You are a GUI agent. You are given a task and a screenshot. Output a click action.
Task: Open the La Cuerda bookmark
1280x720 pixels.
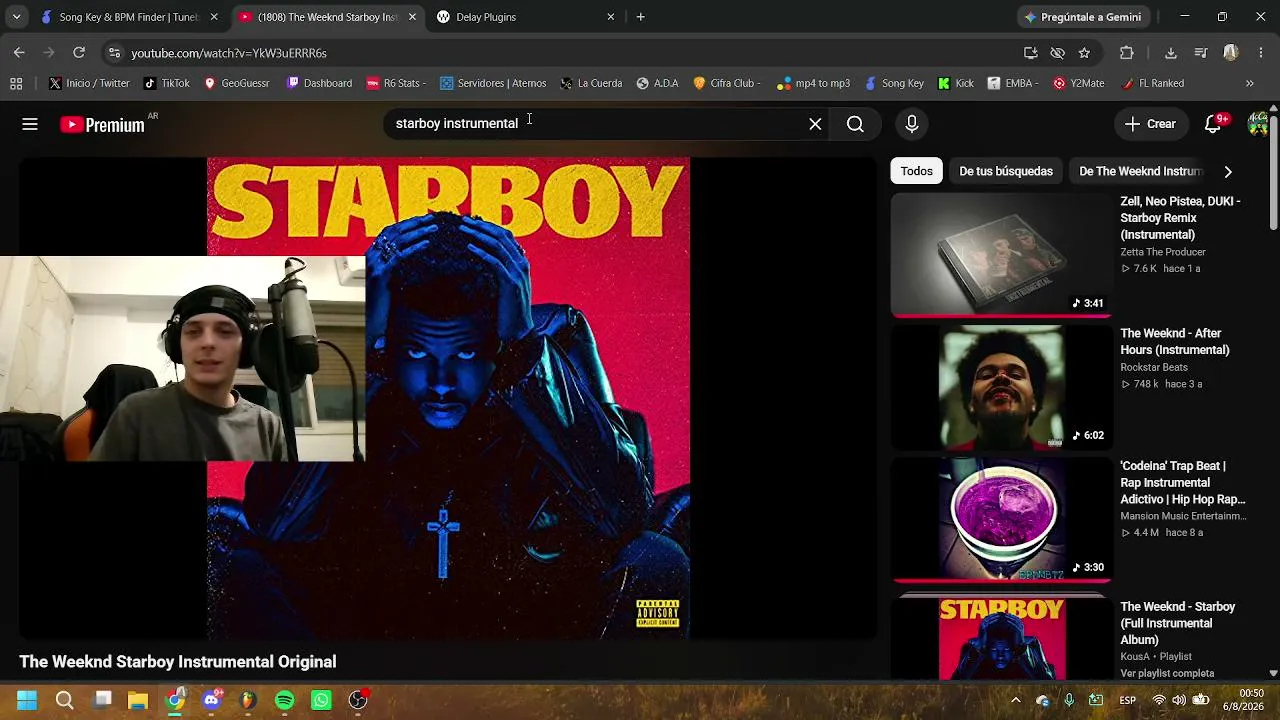click(591, 83)
